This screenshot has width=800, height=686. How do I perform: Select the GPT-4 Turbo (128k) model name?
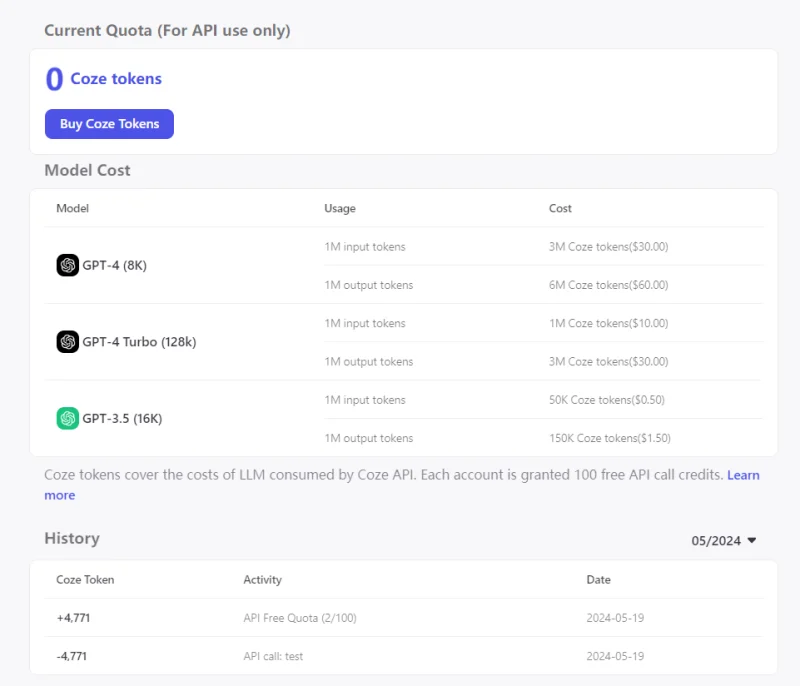click(x=139, y=342)
